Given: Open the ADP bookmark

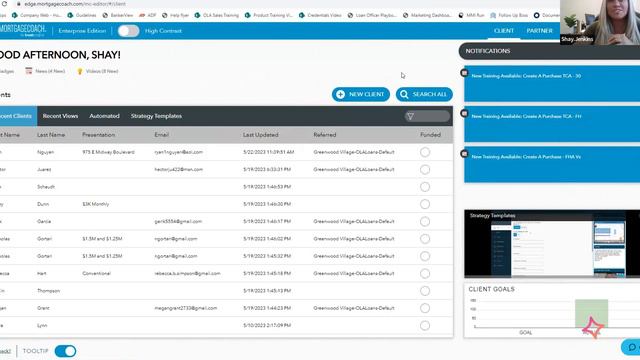Looking at the screenshot, I should (x=148, y=15).
